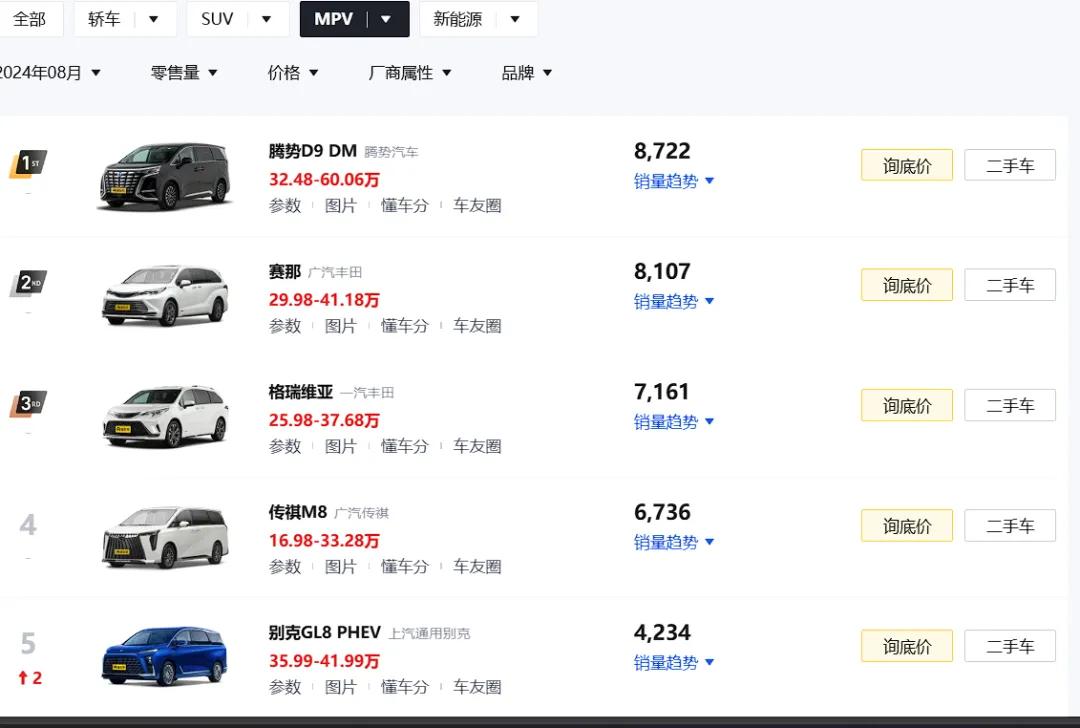The width and height of the screenshot is (1080, 728).
Task: Open the 价格 filter dropdown
Action: tap(293, 73)
